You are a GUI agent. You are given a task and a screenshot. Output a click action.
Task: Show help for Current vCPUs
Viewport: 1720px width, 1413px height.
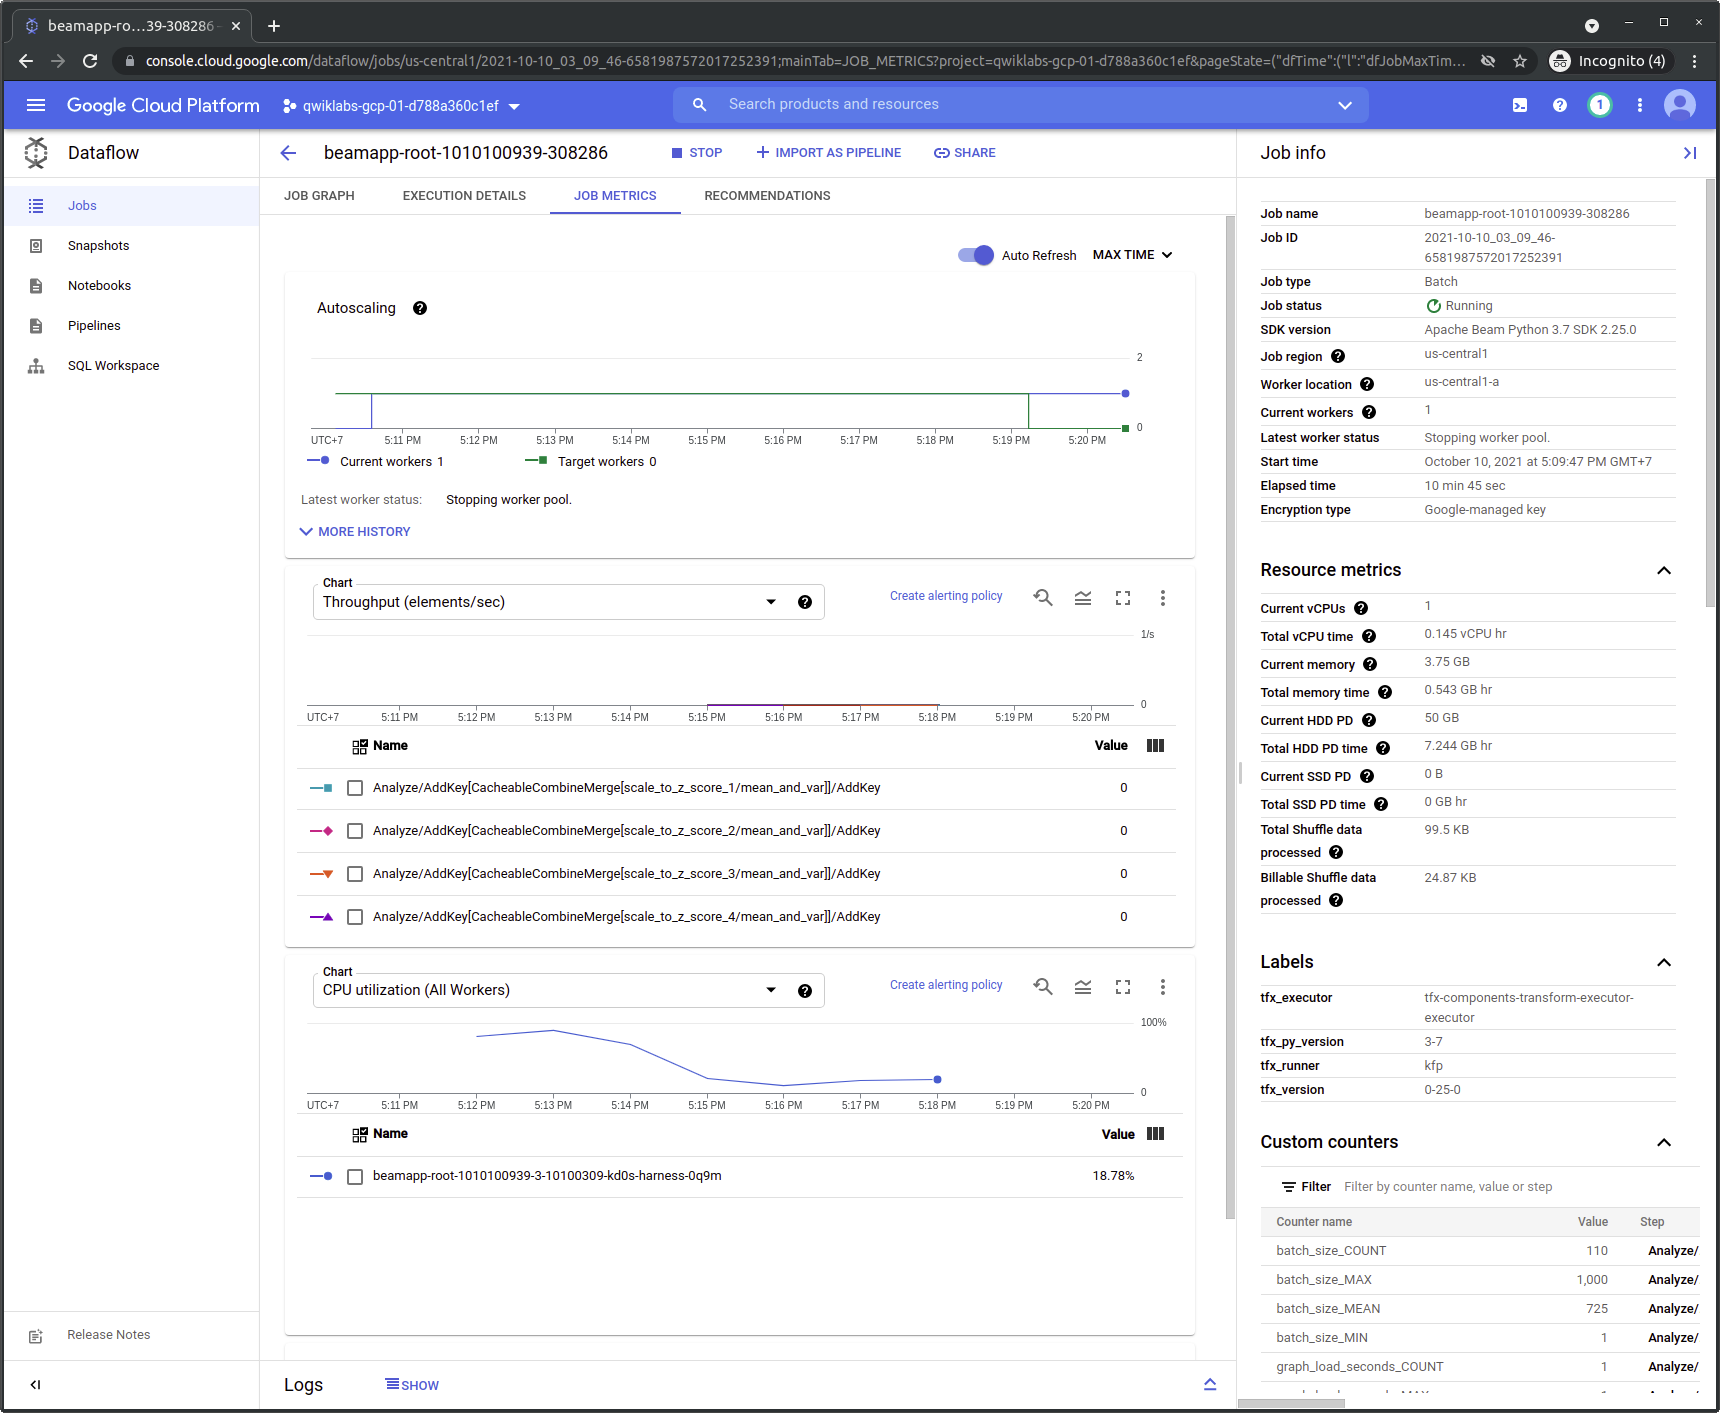(x=1361, y=609)
